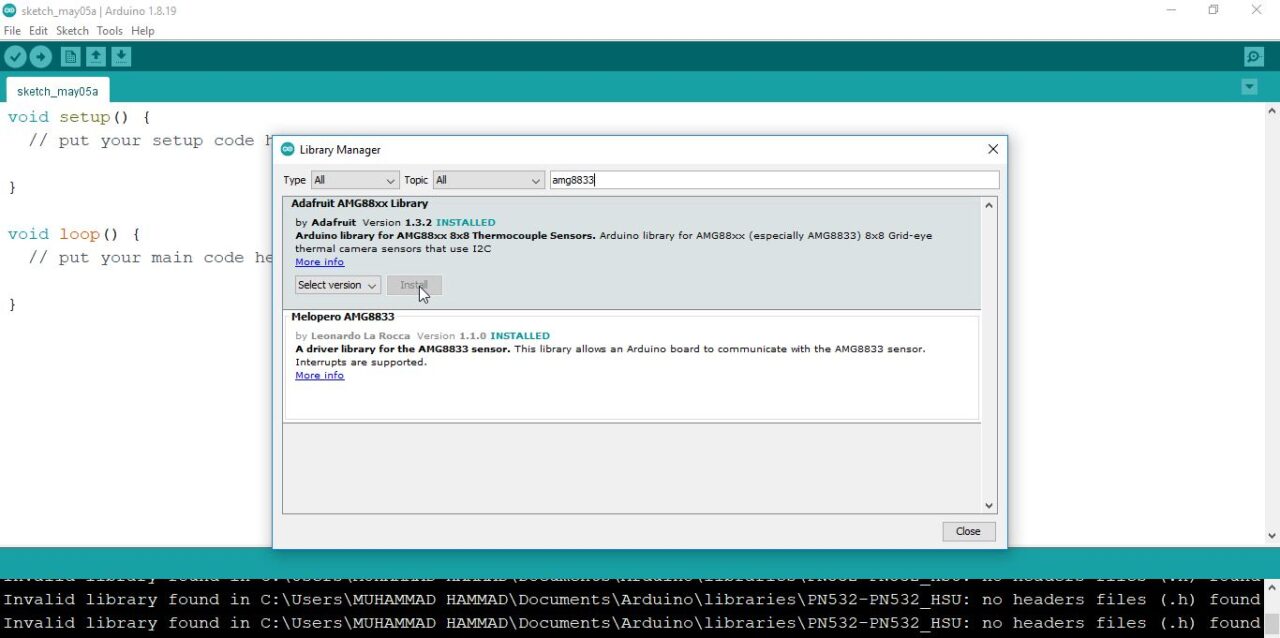Image resolution: width=1280 pixels, height=638 pixels.
Task: Click the library list scroll down arrow
Action: [x=989, y=506]
